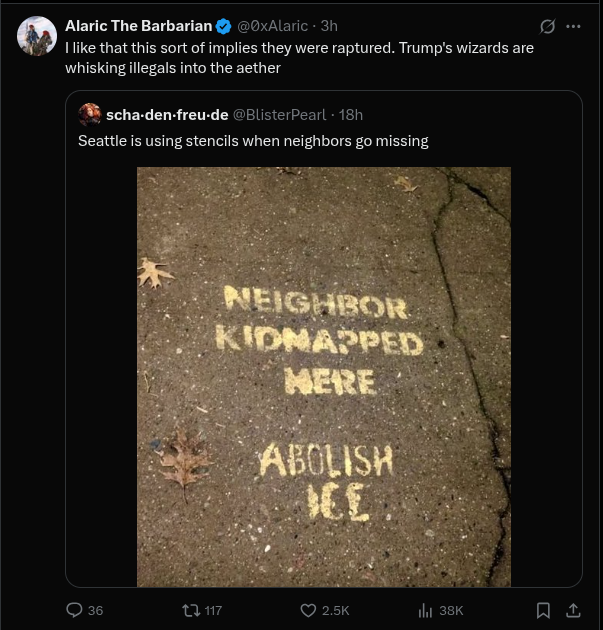Click the repost arrows icon
603x630 pixels.
tap(191, 610)
